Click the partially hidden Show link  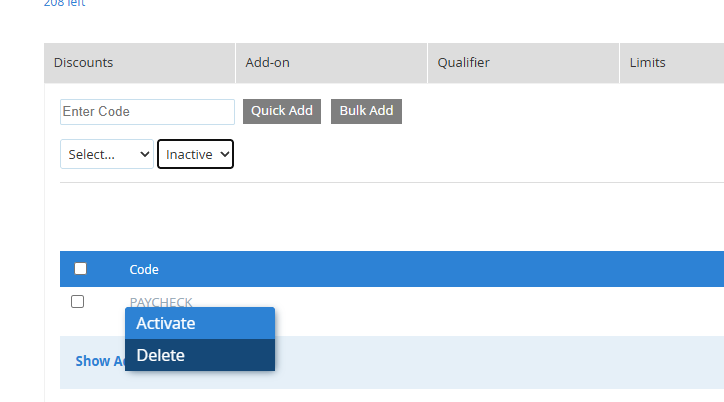click(x=100, y=361)
